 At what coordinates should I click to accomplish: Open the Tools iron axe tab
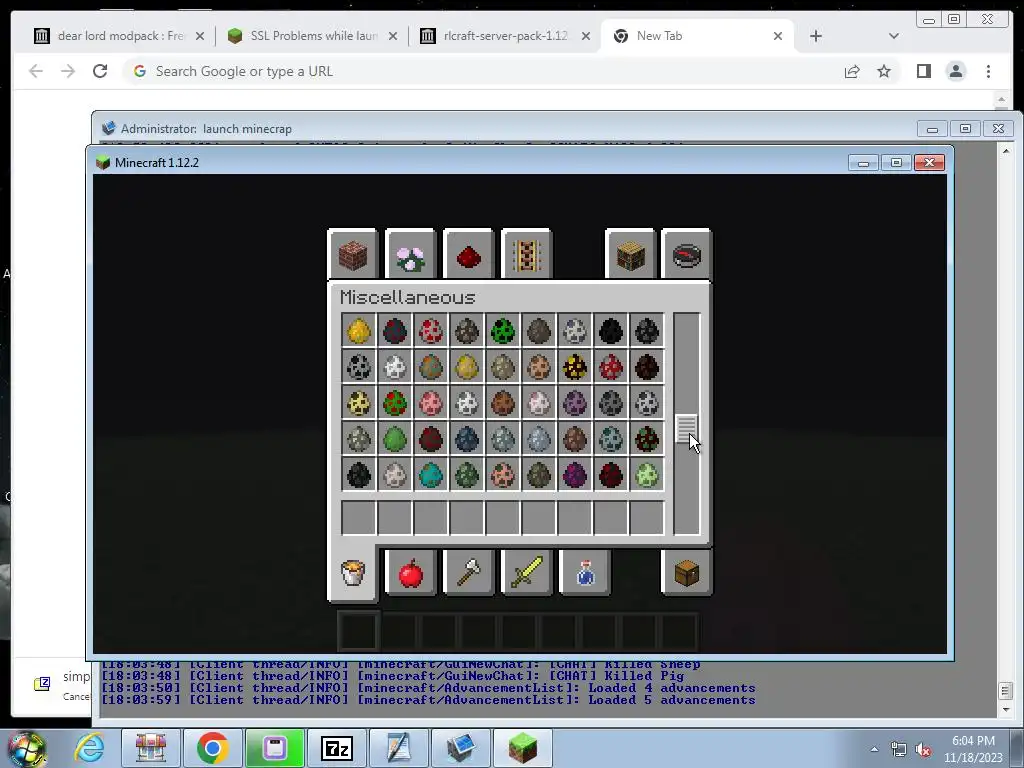(x=468, y=573)
